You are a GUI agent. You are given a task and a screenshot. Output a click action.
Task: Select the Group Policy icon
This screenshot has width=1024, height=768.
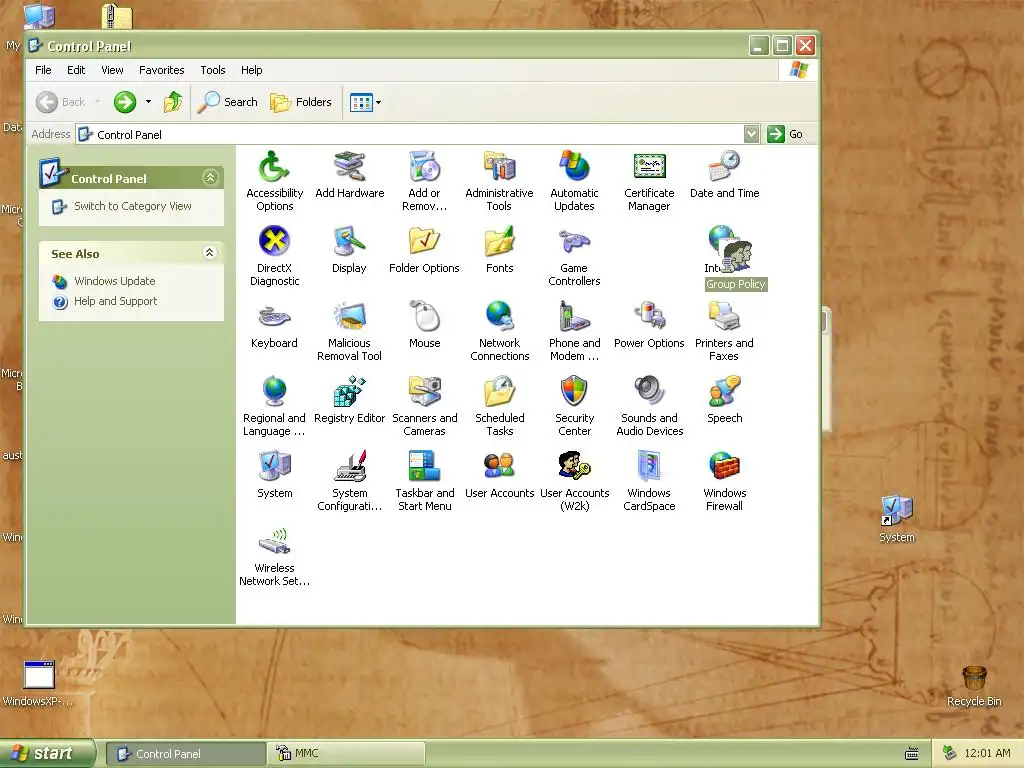pyautogui.click(x=736, y=256)
